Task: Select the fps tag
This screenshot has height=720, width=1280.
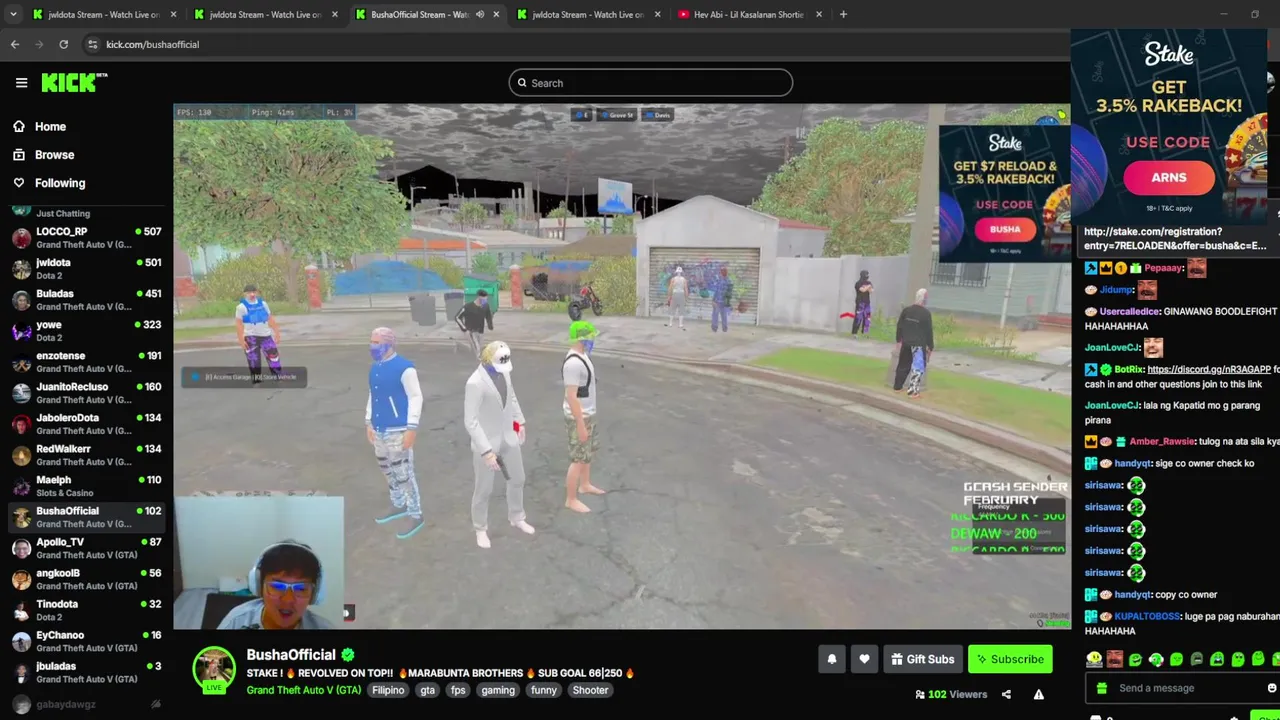Action: (458, 690)
